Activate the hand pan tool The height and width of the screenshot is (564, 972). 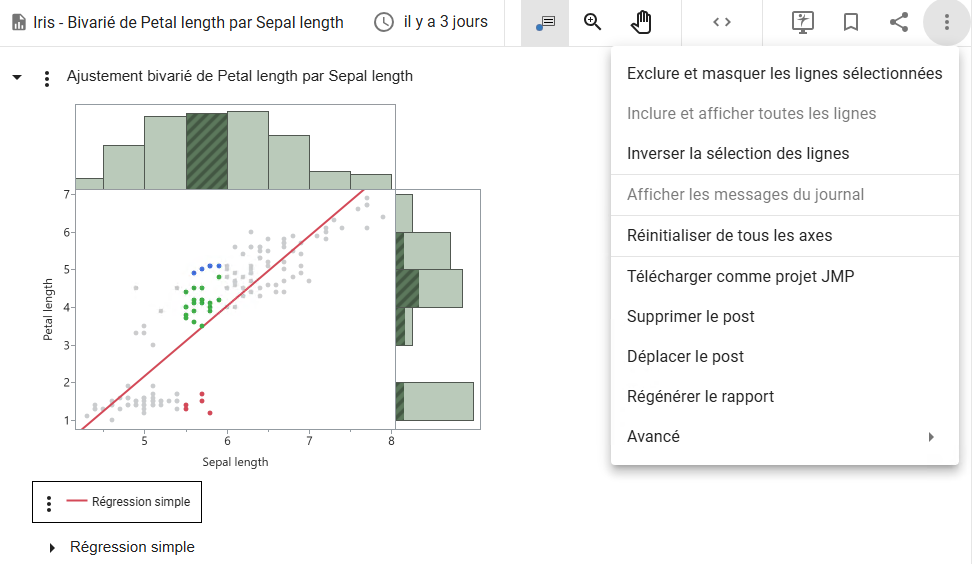coord(641,22)
